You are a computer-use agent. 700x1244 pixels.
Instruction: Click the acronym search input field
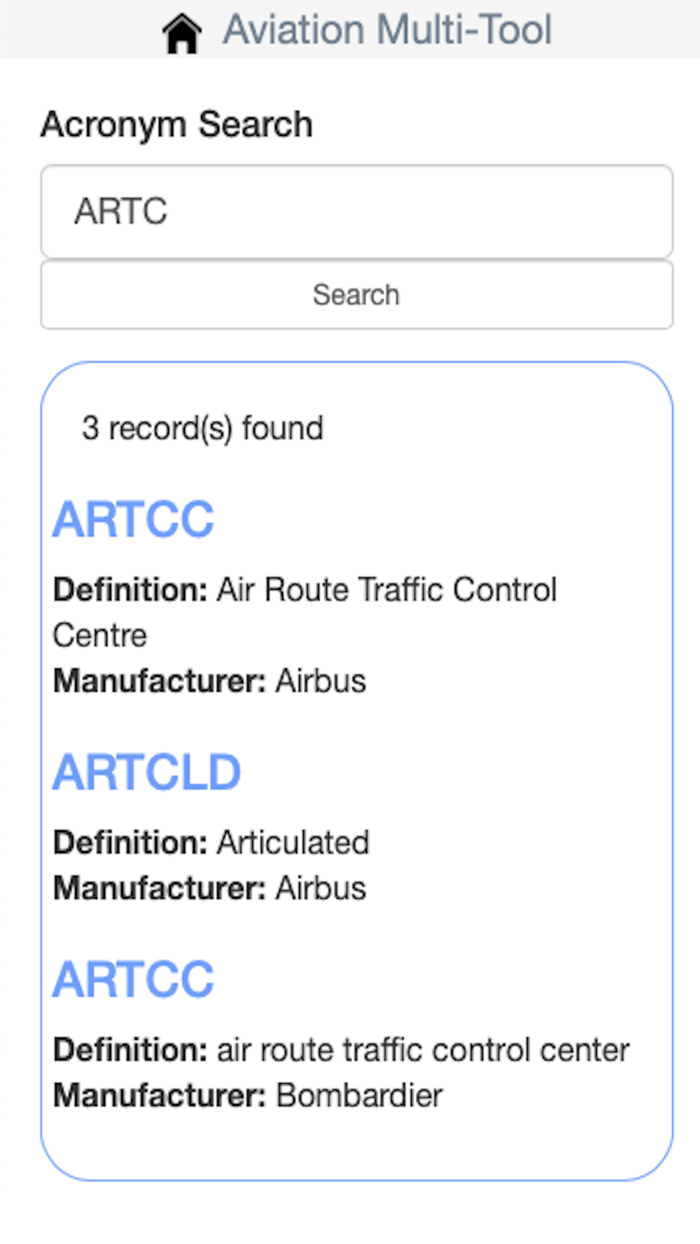pos(356,211)
